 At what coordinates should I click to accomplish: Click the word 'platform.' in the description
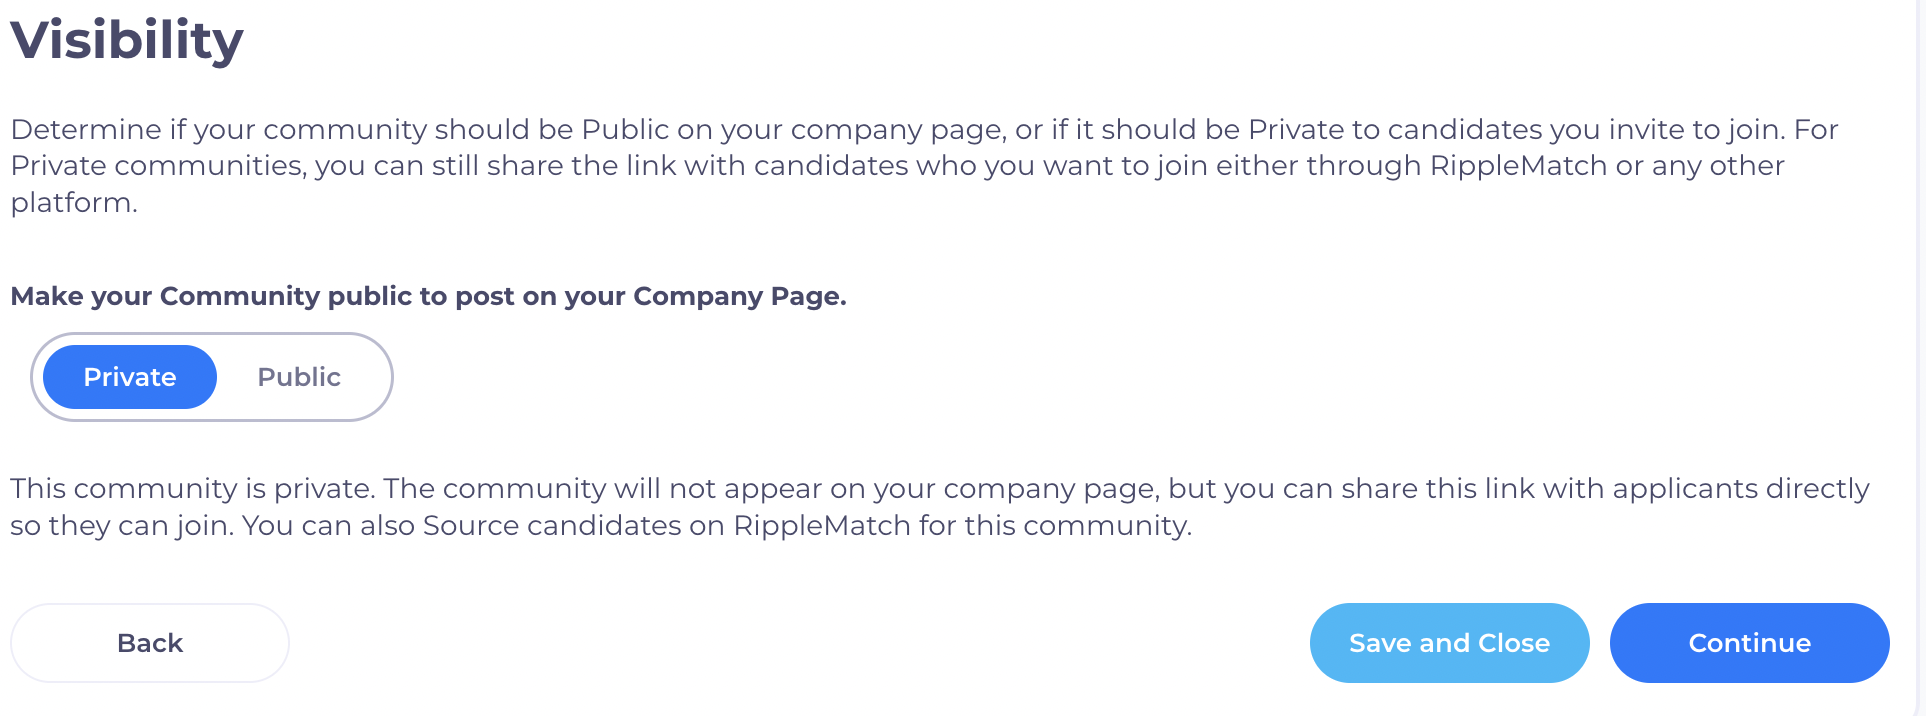point(74,202)
